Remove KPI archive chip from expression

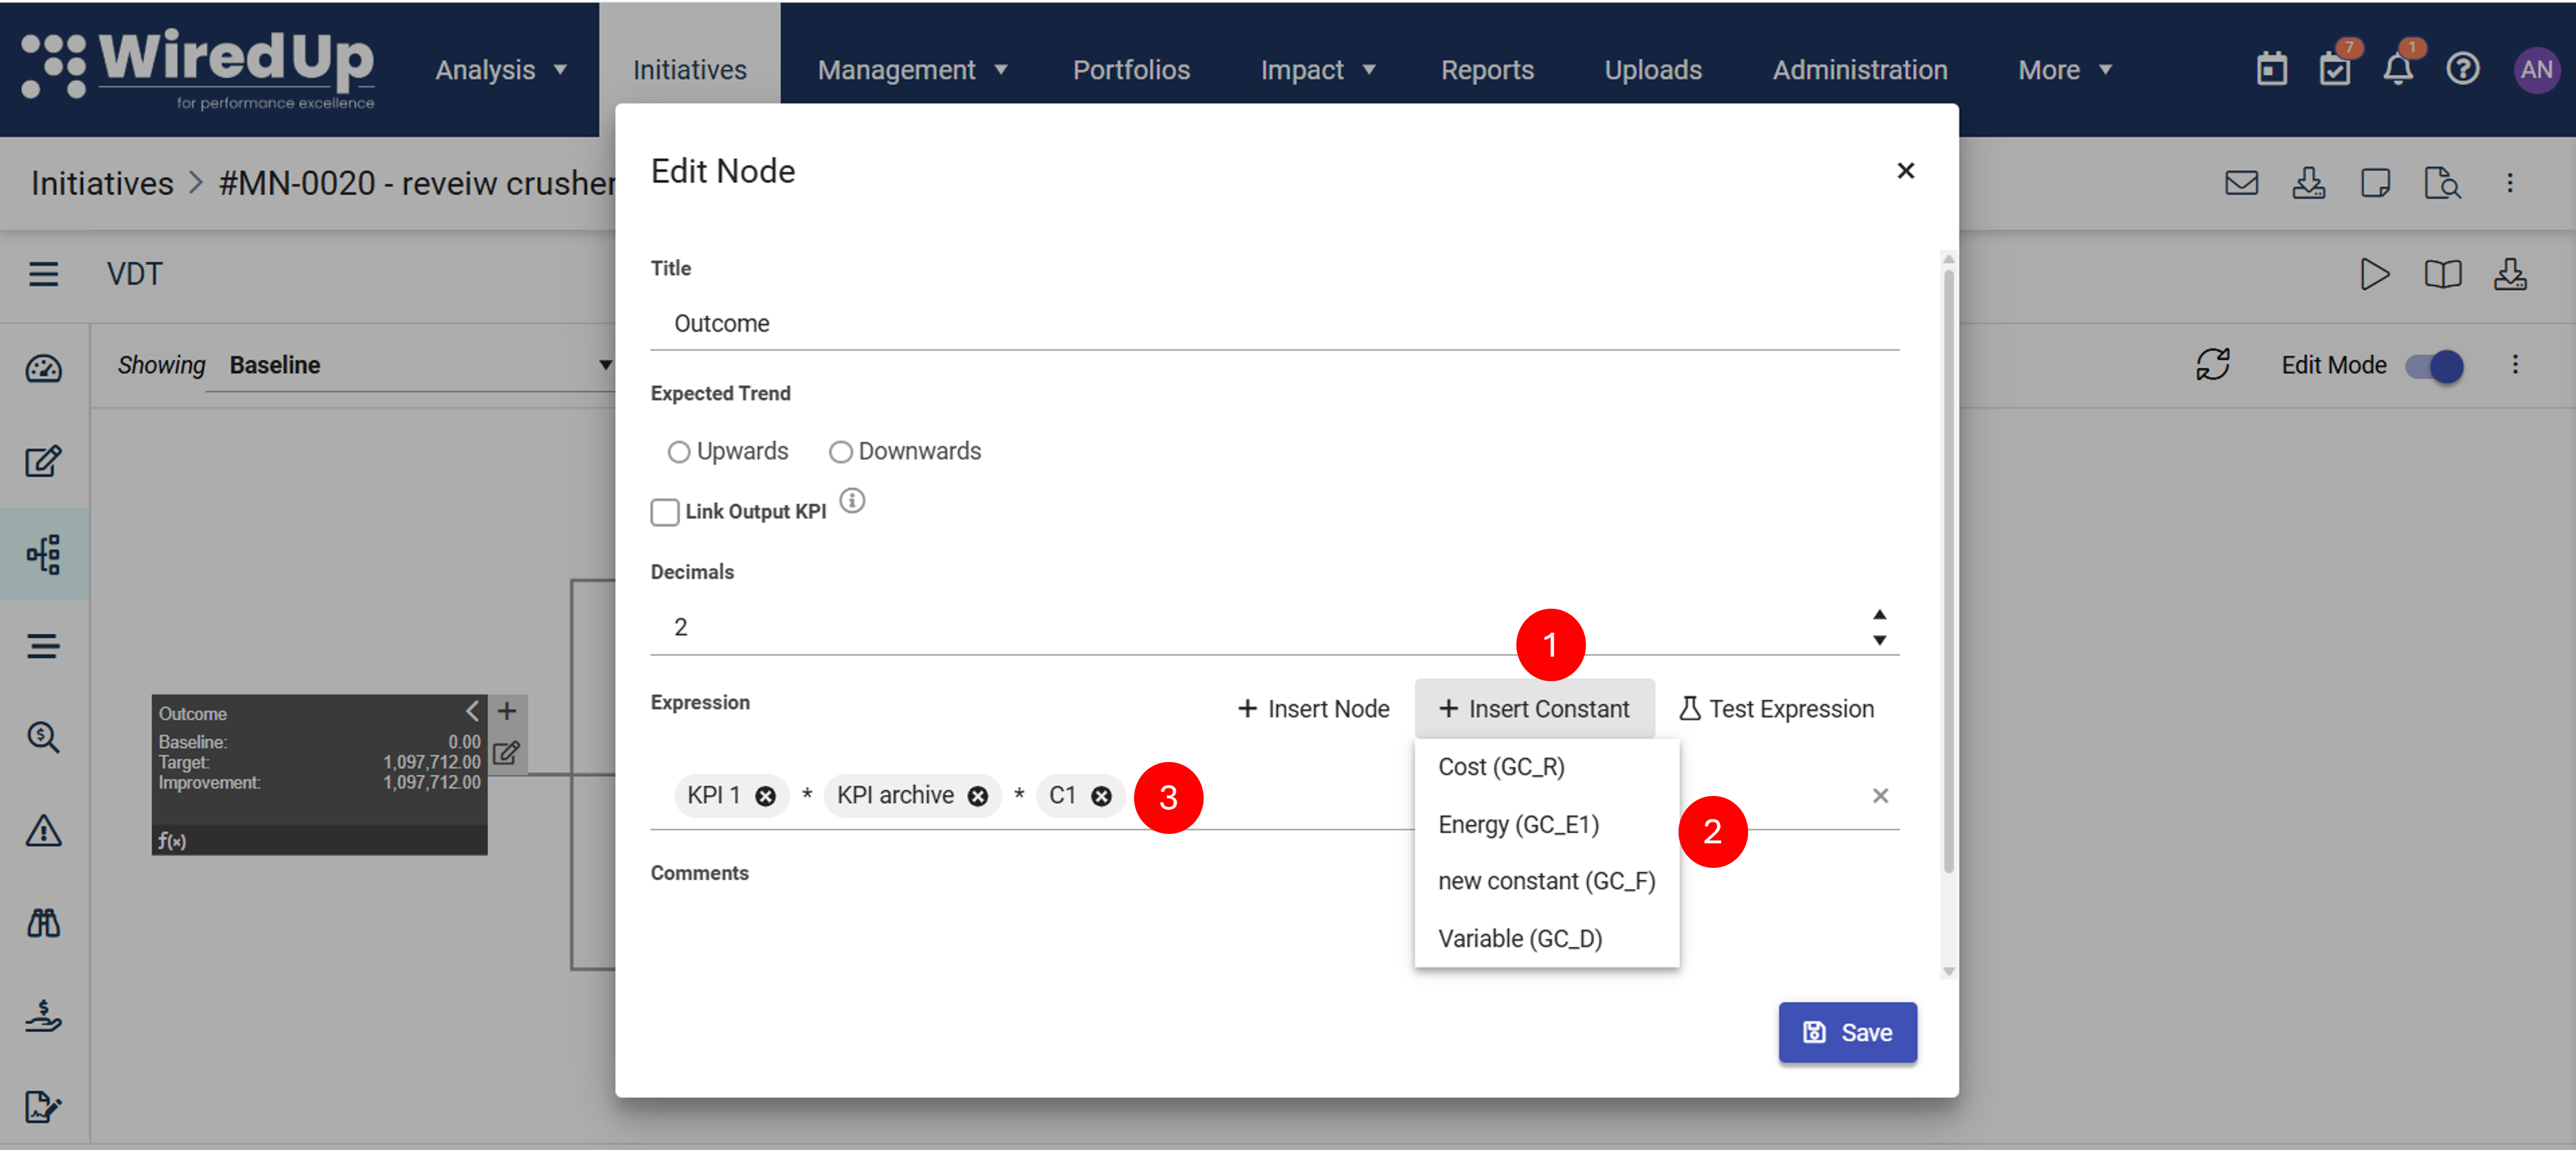[978, 796]
